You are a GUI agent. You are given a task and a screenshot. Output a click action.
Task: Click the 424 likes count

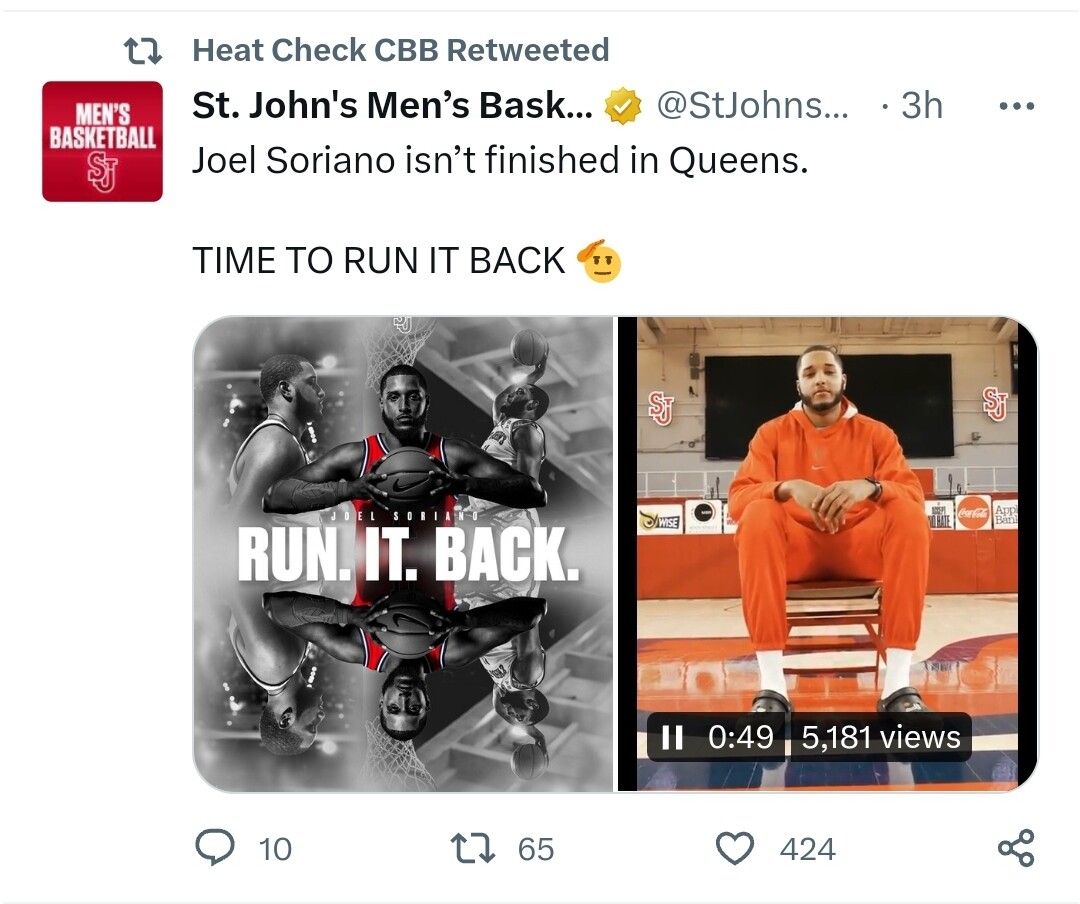coord(807,849)
